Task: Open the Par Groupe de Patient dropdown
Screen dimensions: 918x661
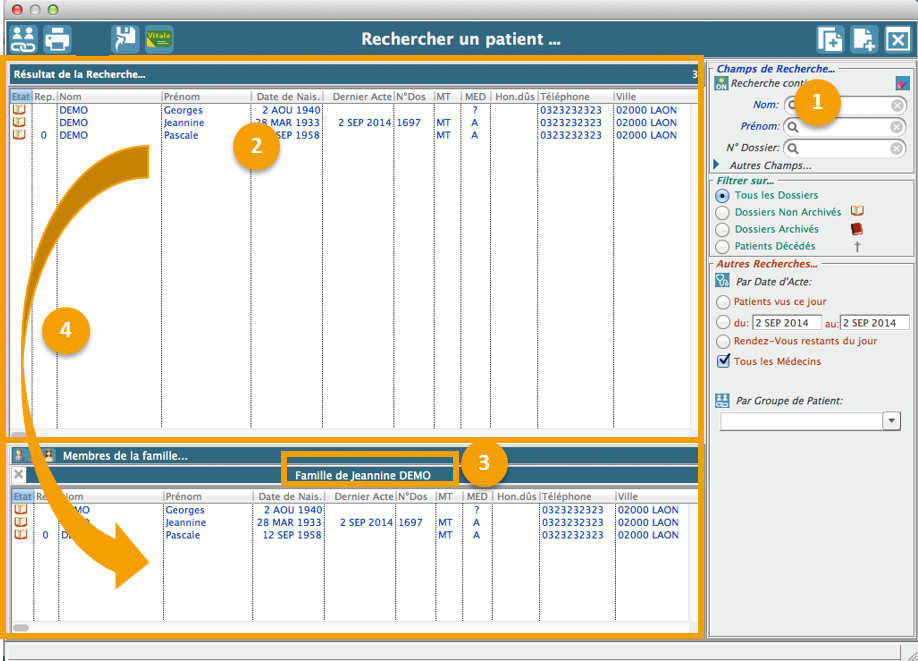Action: (x=891, y=422)
